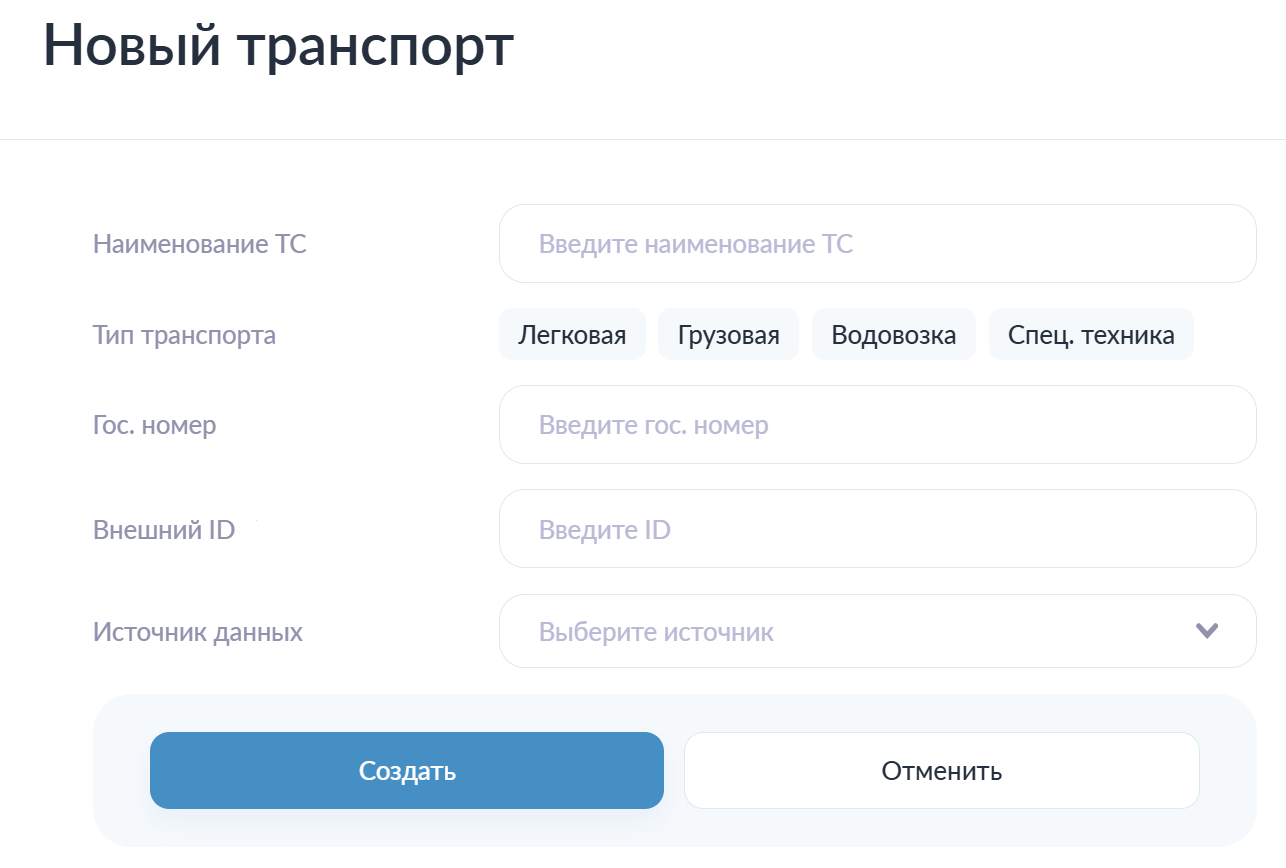
Task: Click the 'Источник данных' label
Action: (198, 632)
